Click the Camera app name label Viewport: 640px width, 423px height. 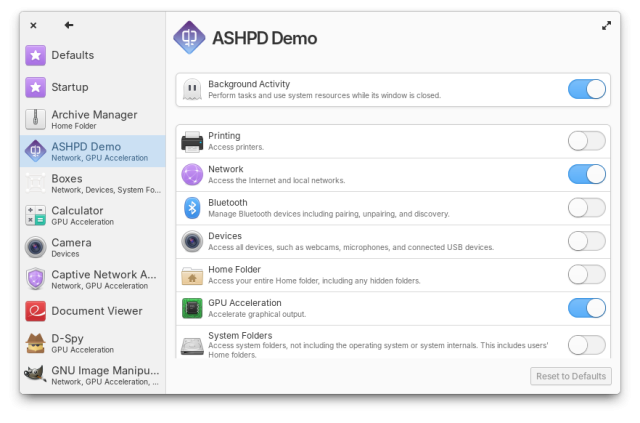click(71, 243)
